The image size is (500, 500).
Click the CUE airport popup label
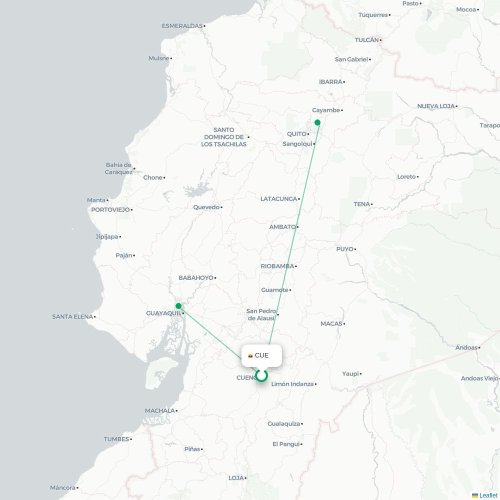pos(261,356)
